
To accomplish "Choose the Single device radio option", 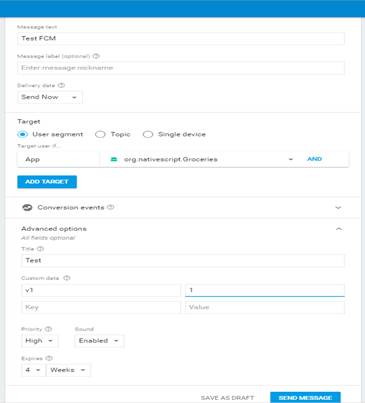I will tap(148, 134).
